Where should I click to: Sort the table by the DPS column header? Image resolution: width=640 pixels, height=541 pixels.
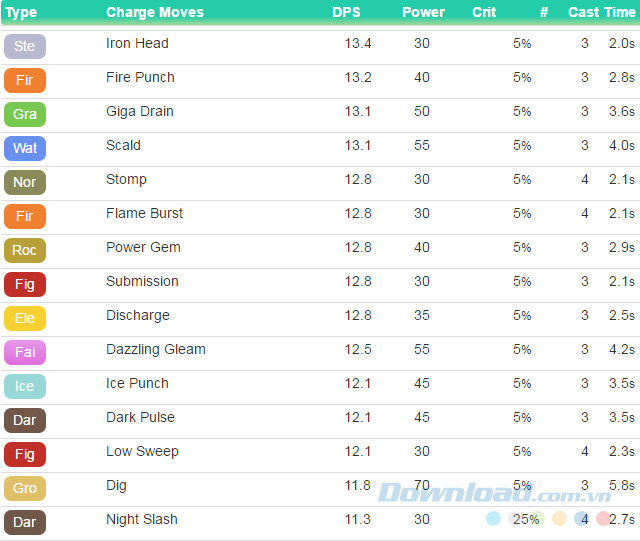point(346,13)
